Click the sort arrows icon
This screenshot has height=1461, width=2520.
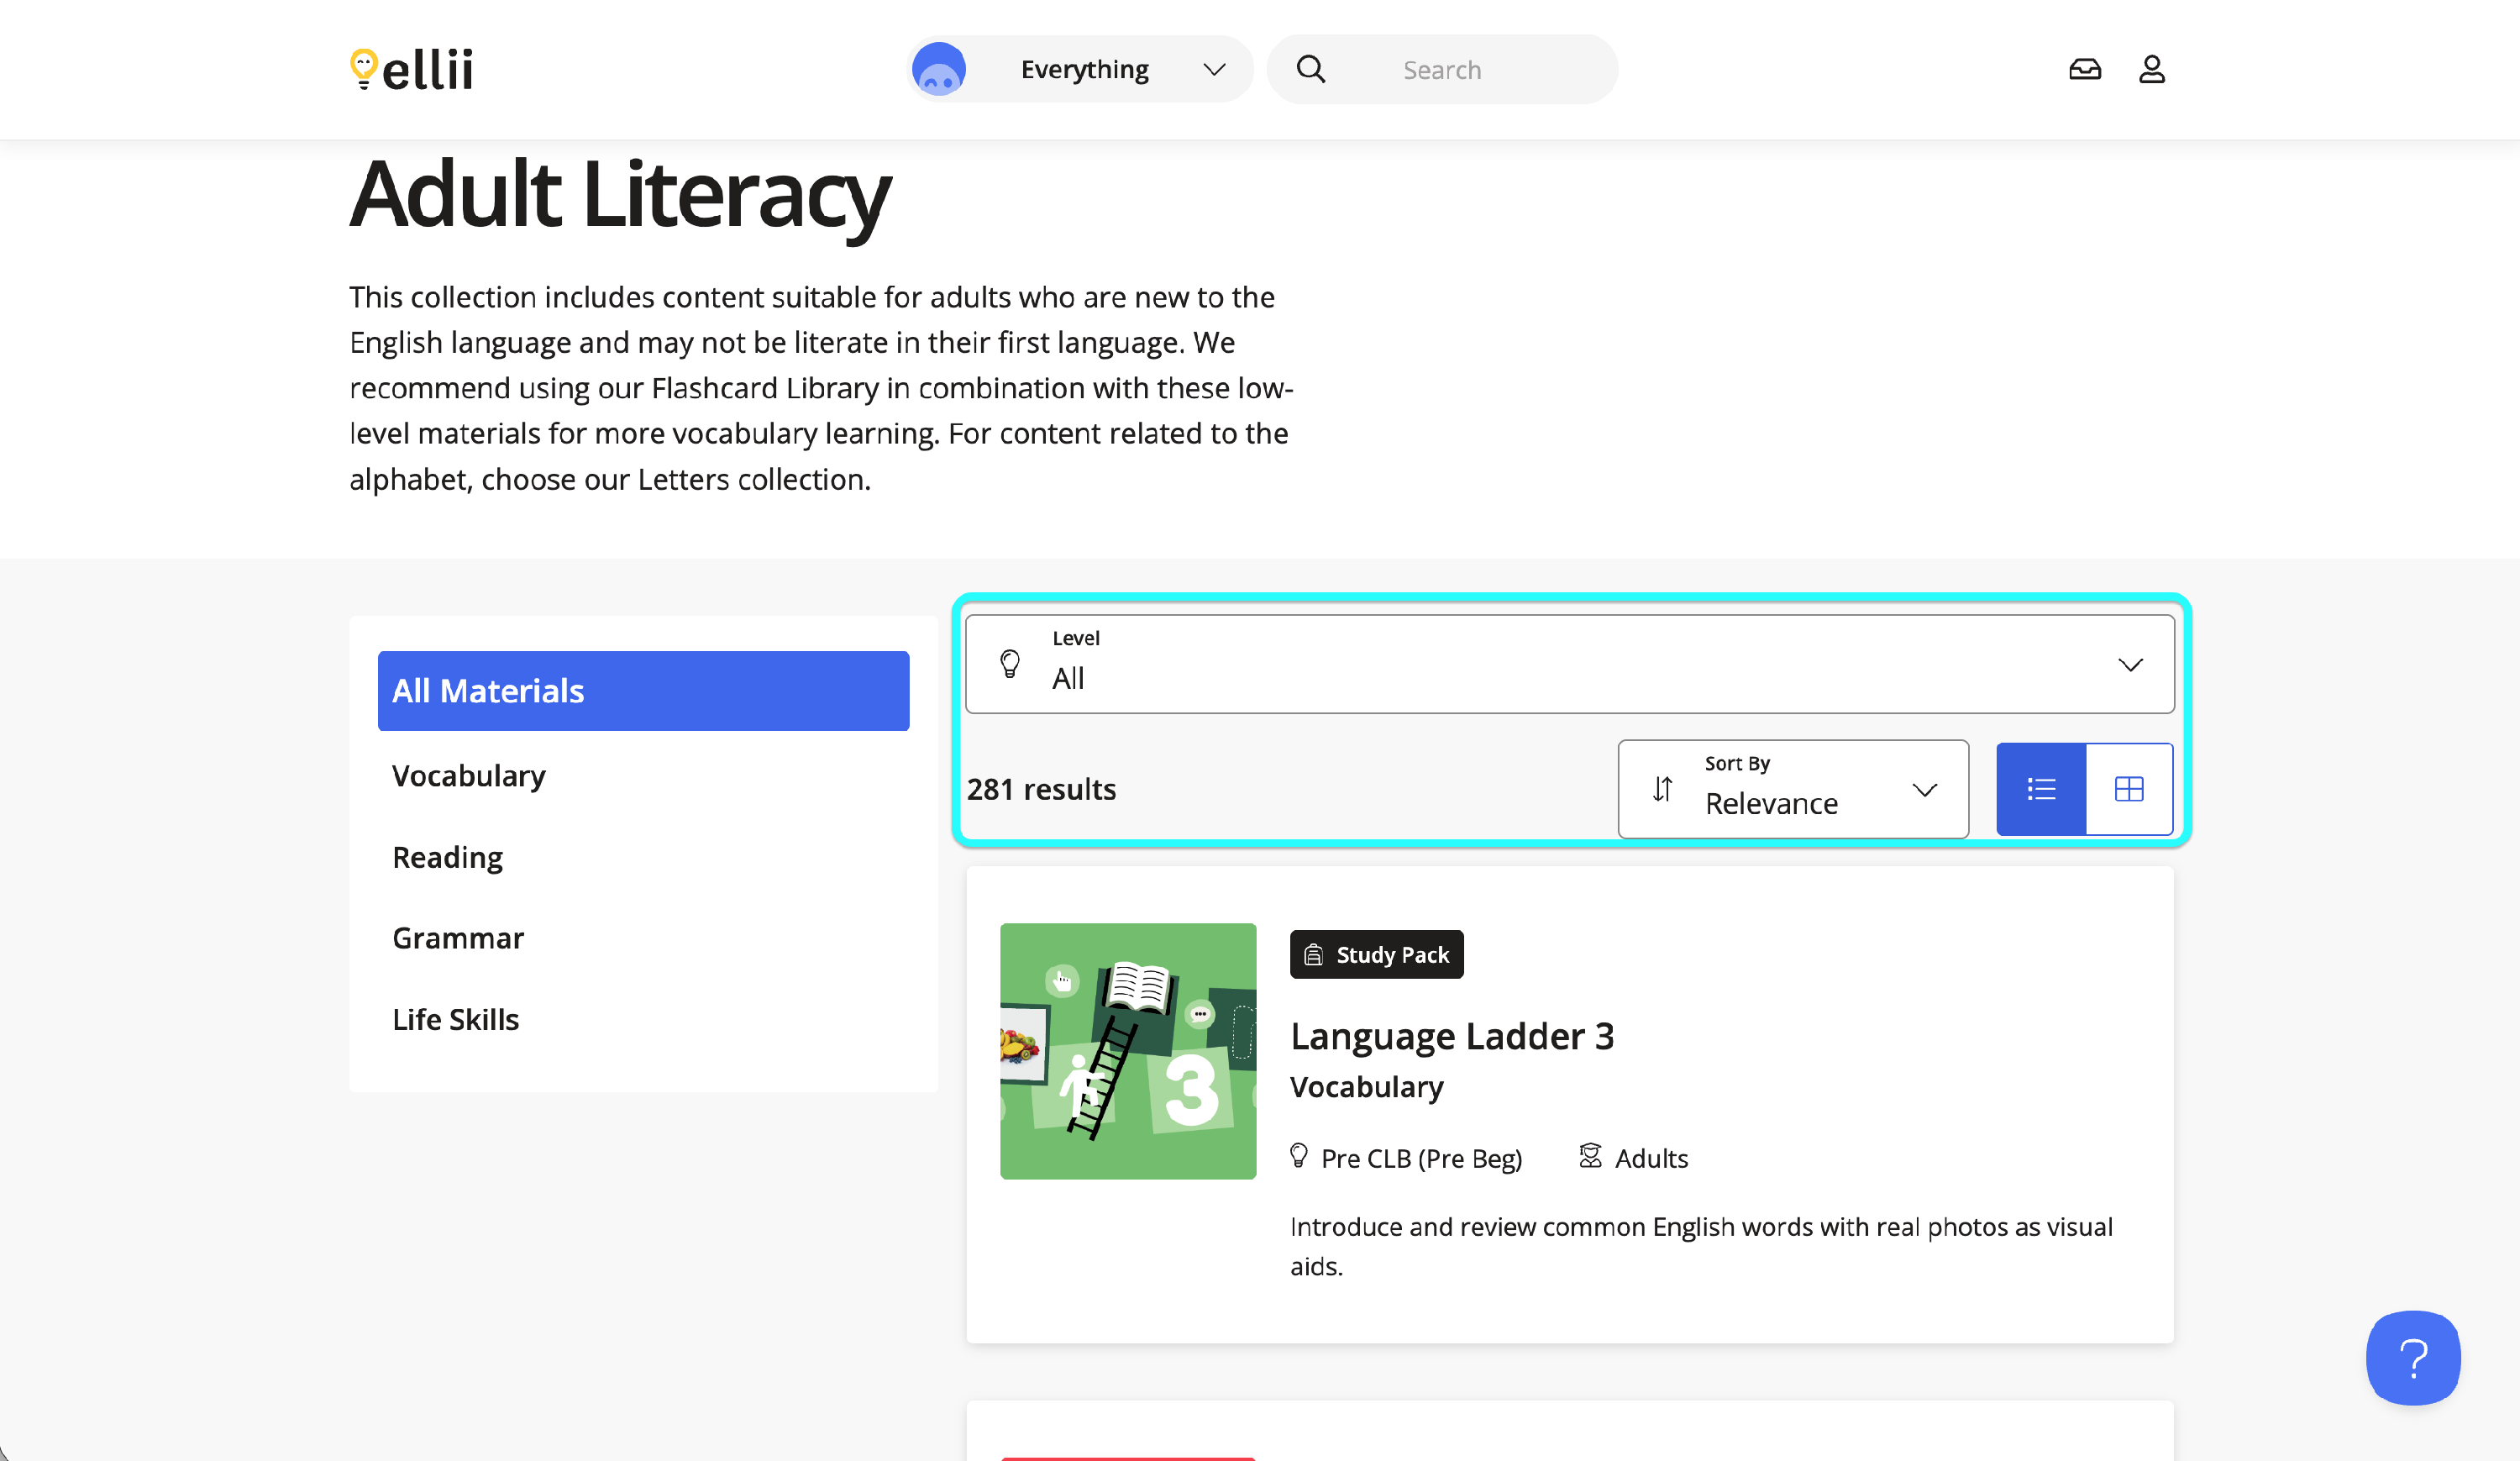coord(1662,789)
